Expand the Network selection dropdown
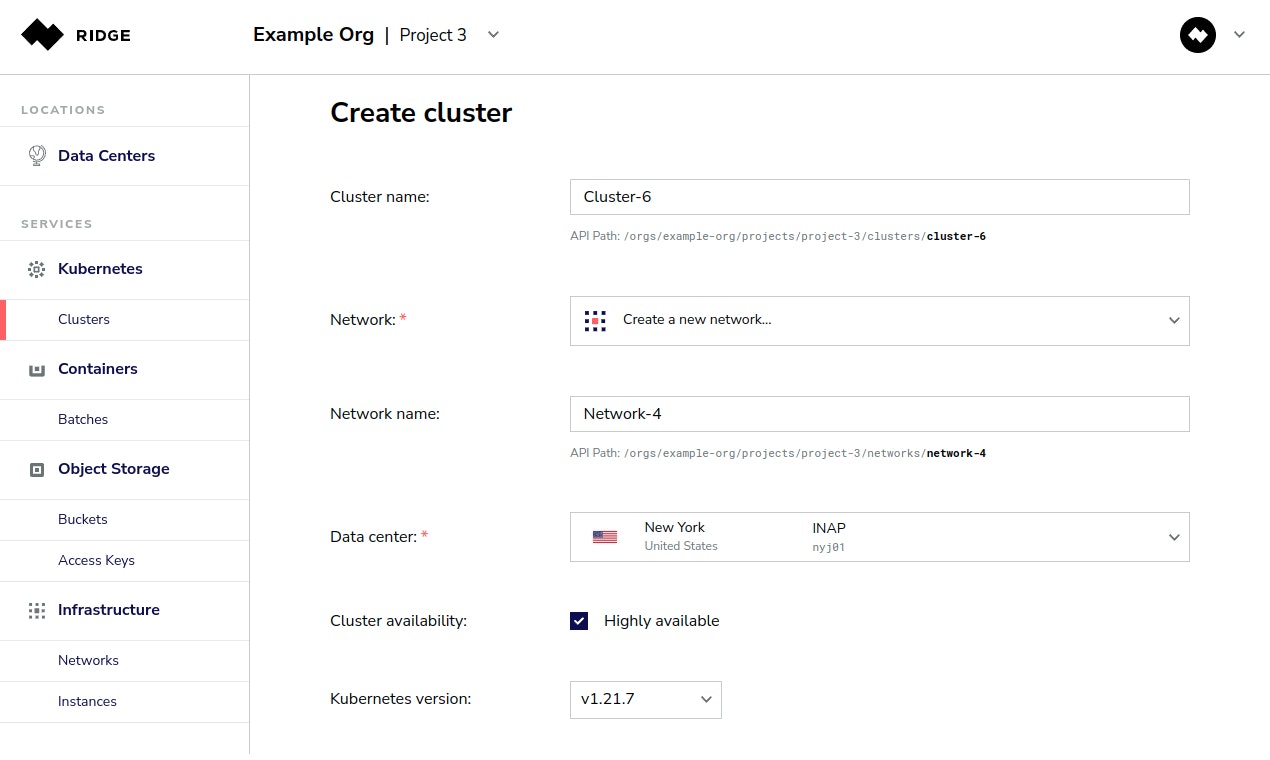 1174,321
